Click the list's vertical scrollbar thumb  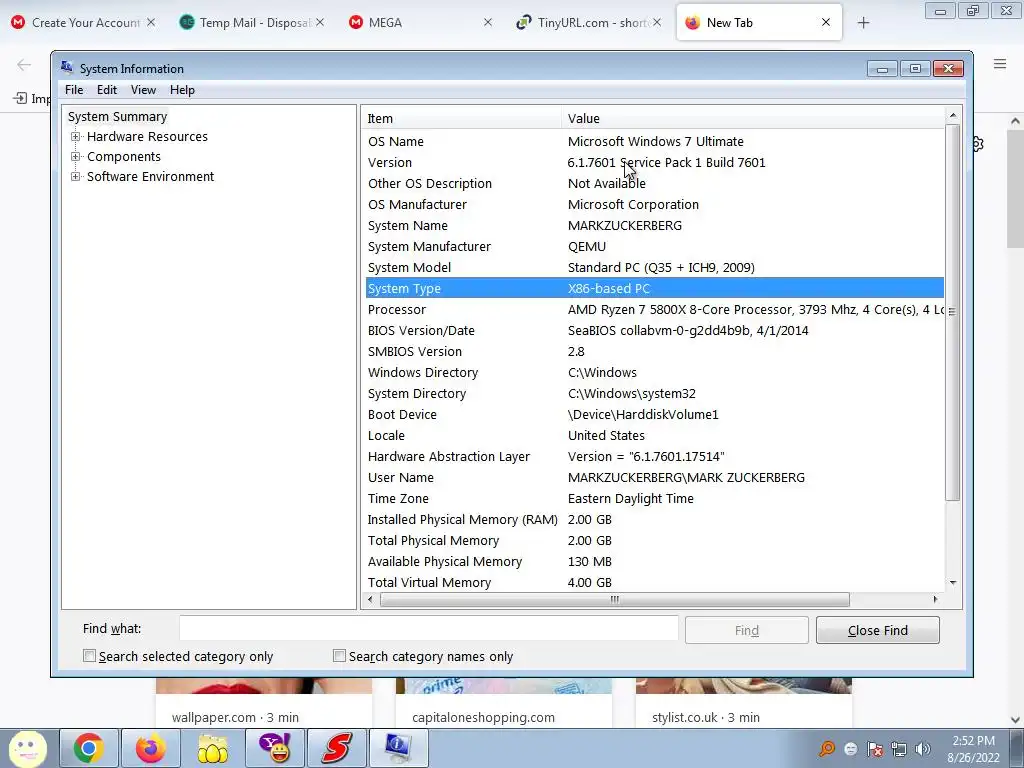953,312
